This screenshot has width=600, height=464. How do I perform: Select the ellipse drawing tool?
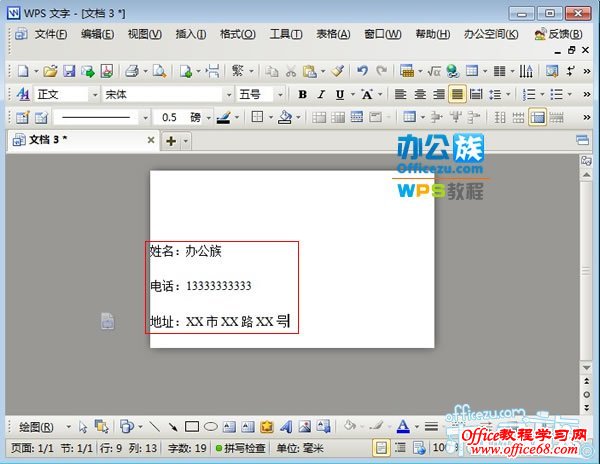click(210, 426)
